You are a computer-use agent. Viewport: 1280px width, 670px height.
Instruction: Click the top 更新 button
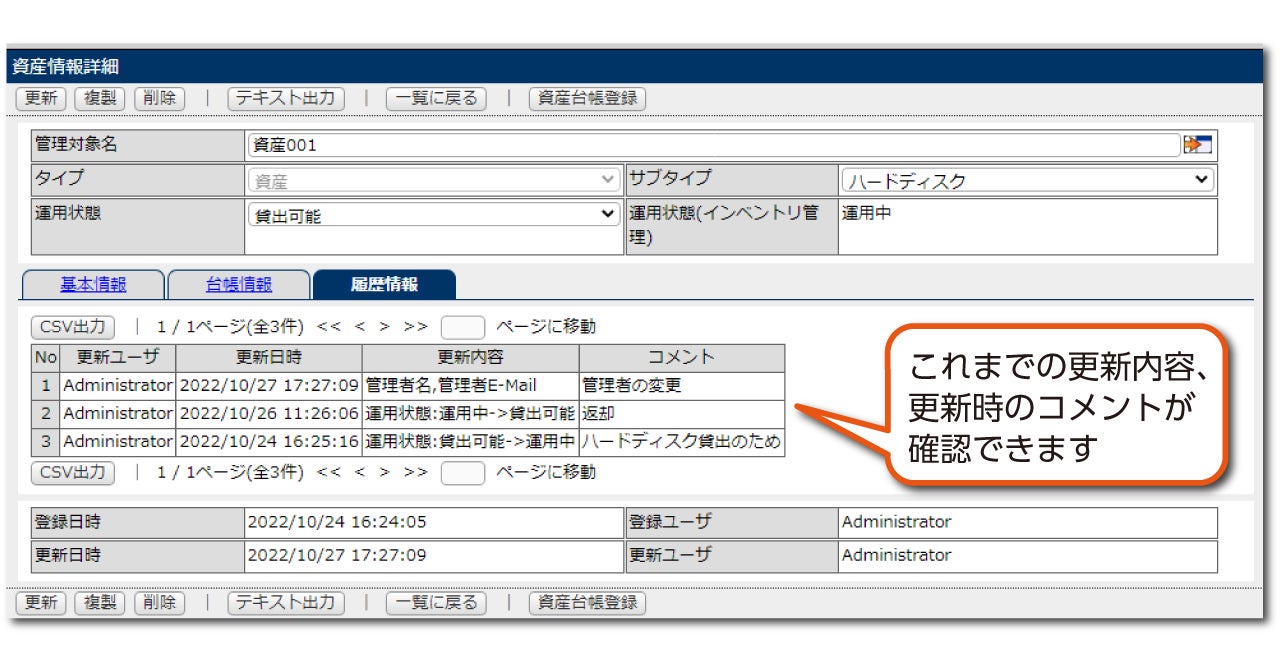click(x=41, y=98)
